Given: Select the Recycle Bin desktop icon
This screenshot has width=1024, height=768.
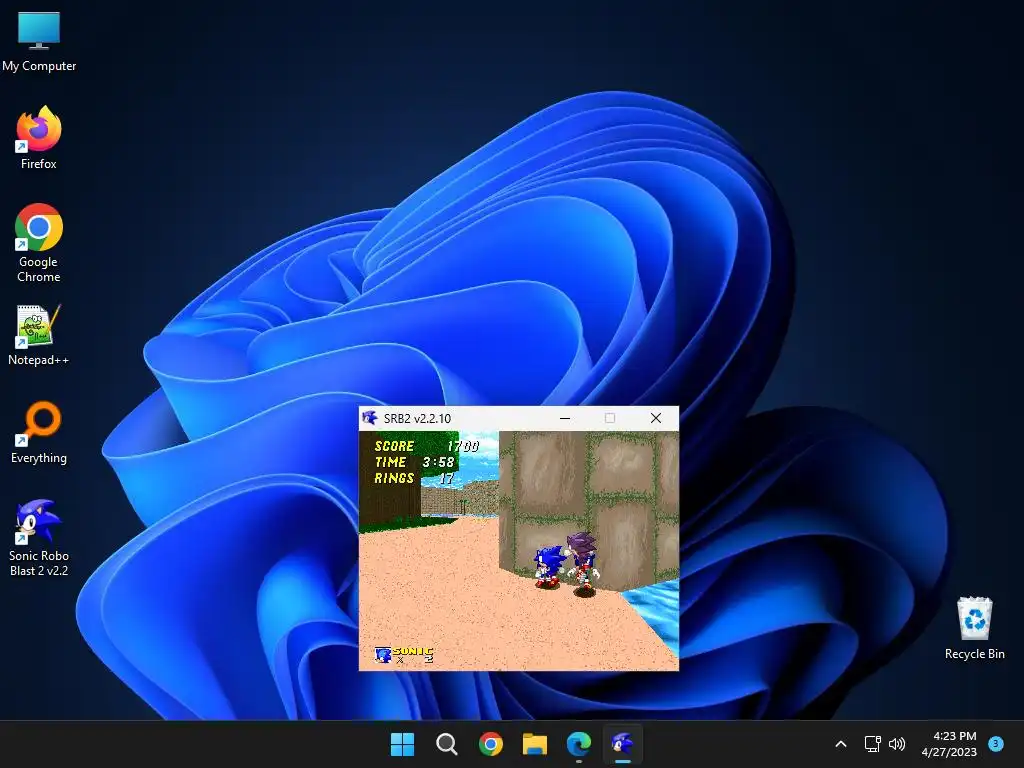Looking at the screenshot, I should 974,628.
